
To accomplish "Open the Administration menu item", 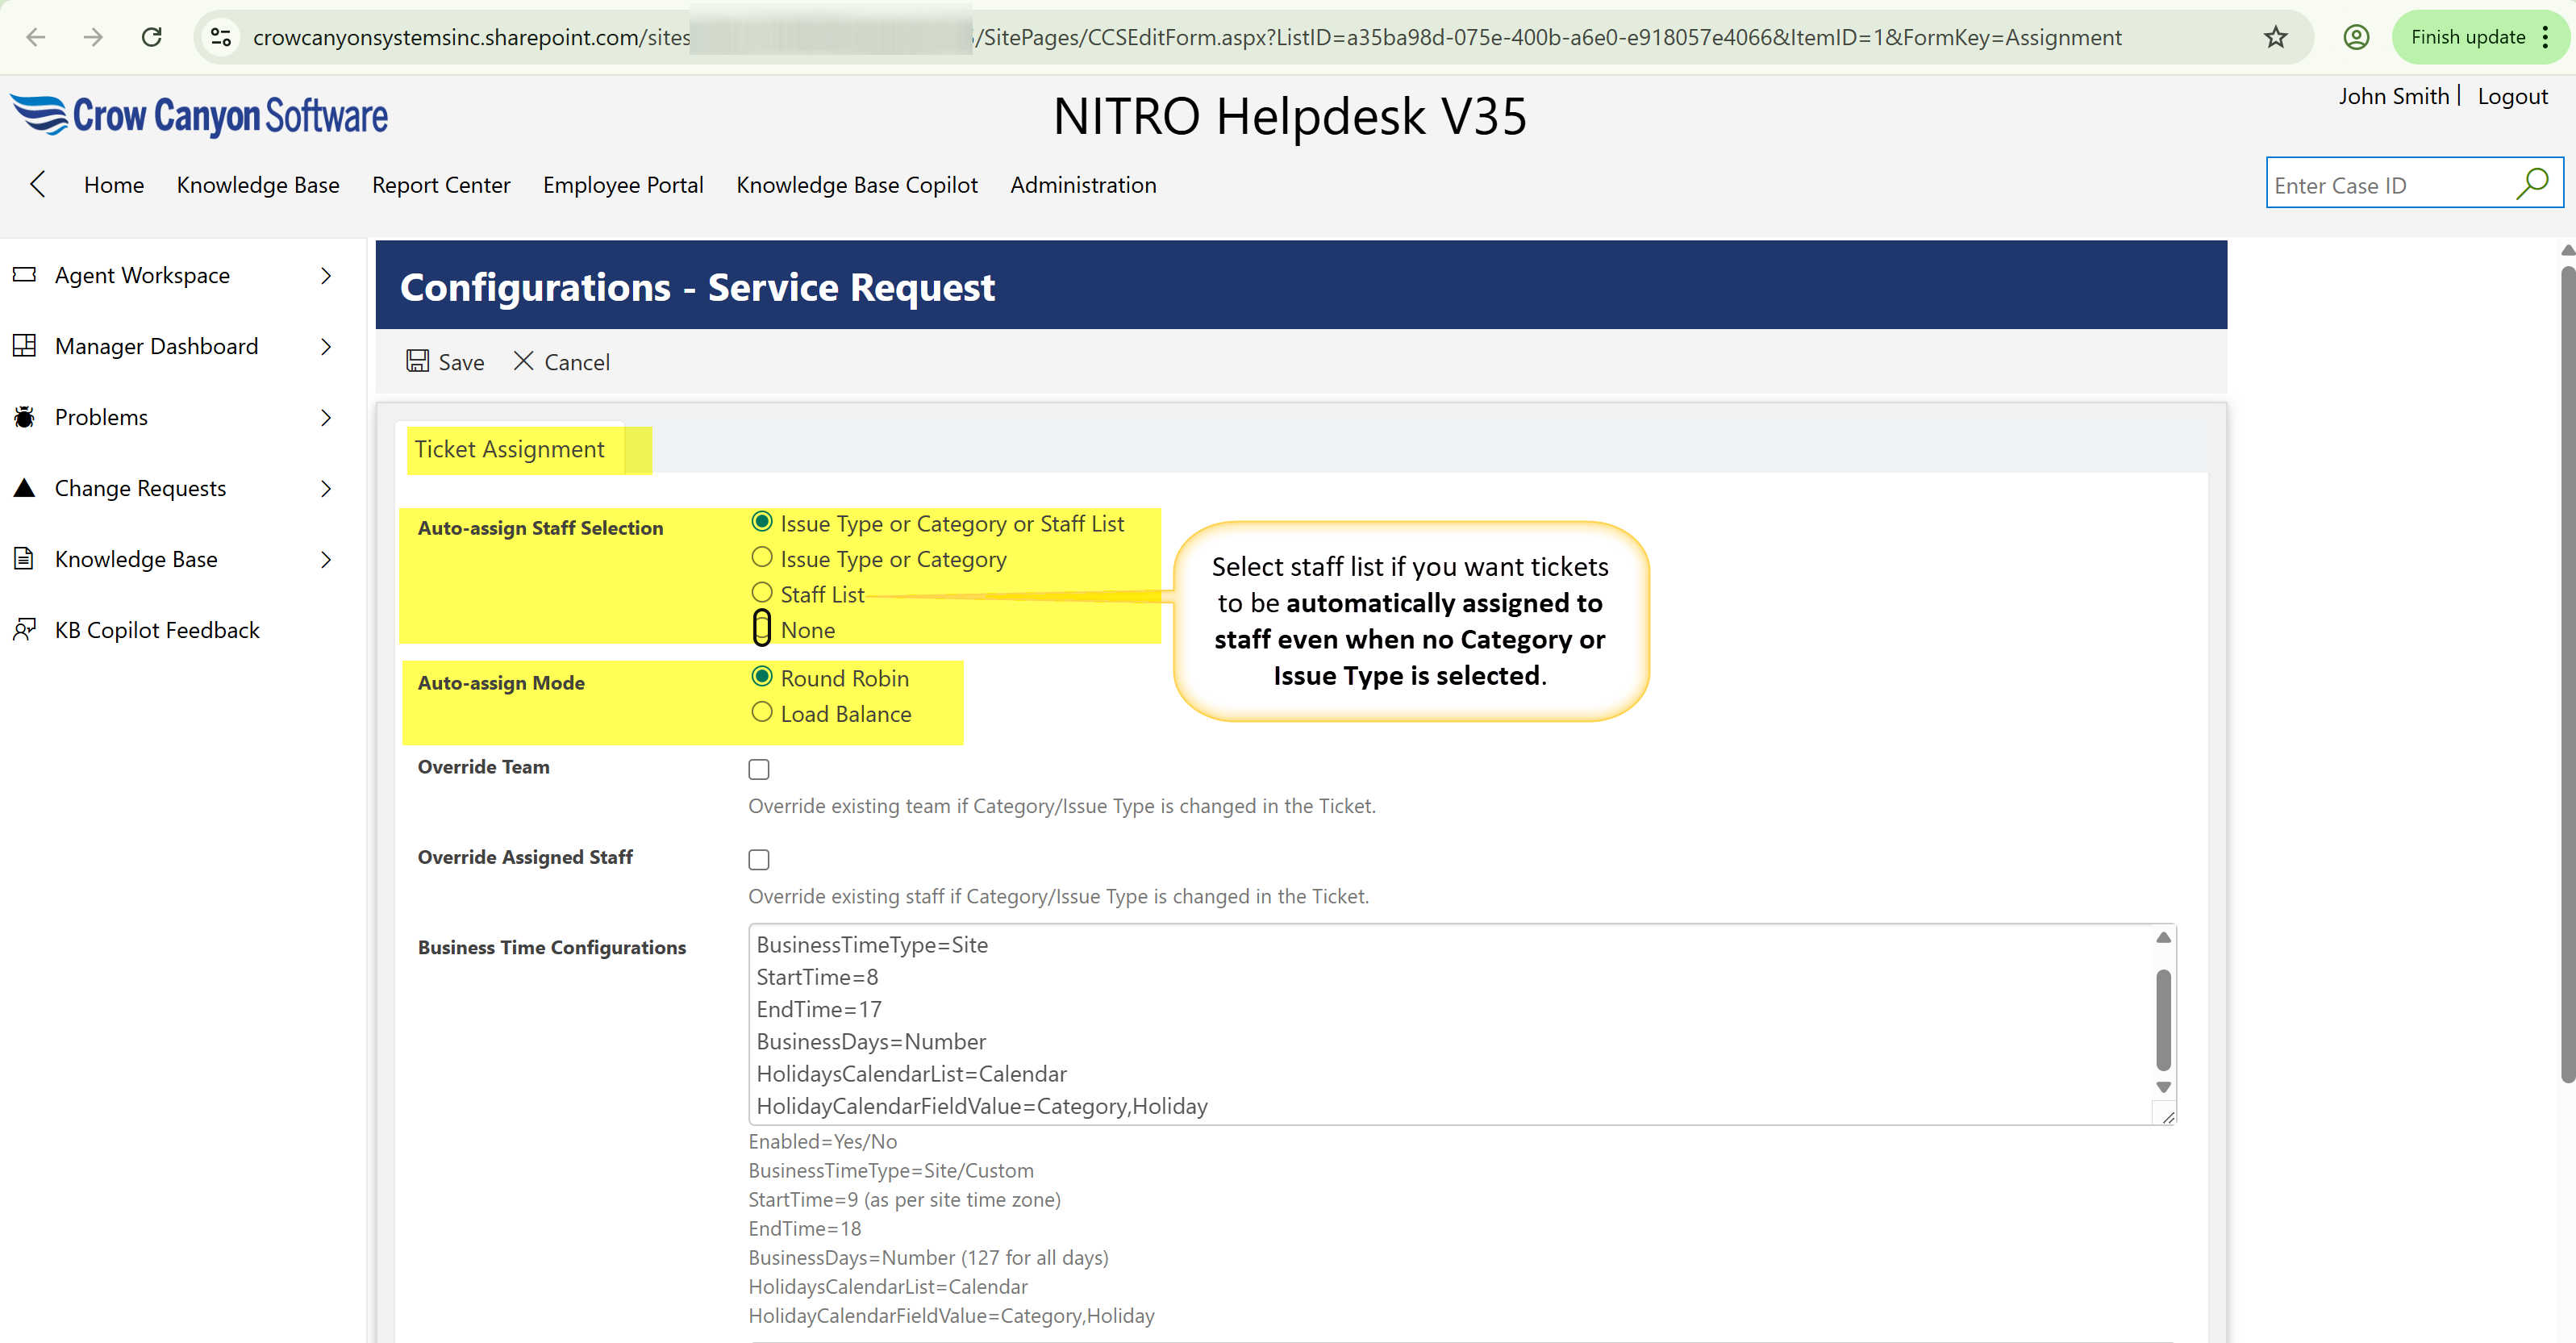I will click(x=1083, y=185).
